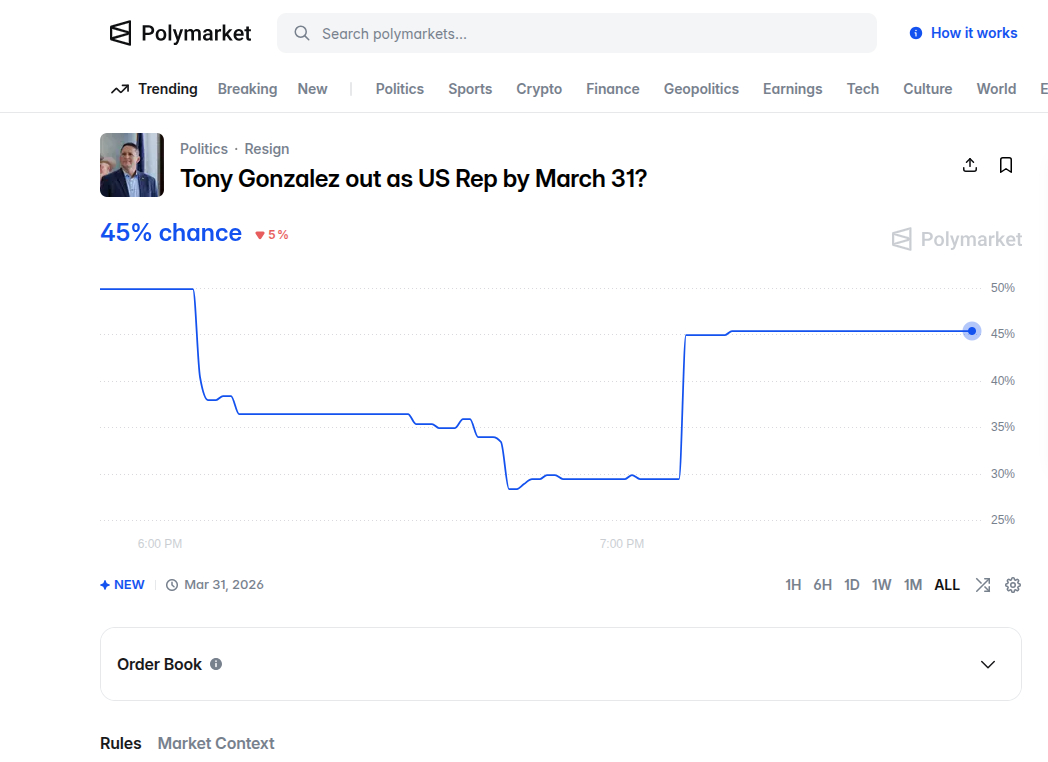Switch to the Market Context tab
Viewport: 1048px width, 762px height.
pyautogui.click(x=216, y=743)
